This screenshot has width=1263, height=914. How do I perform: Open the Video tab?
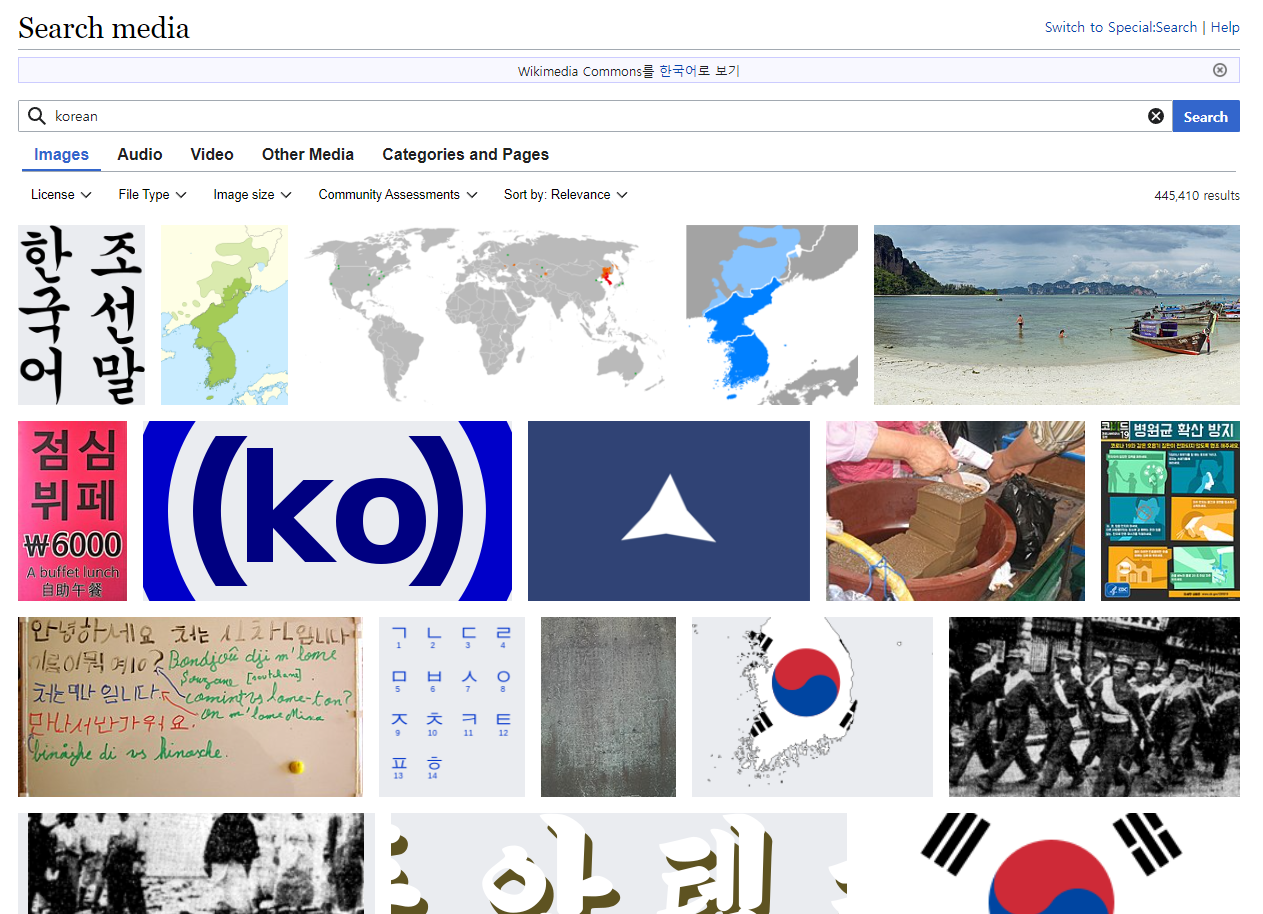212,154
